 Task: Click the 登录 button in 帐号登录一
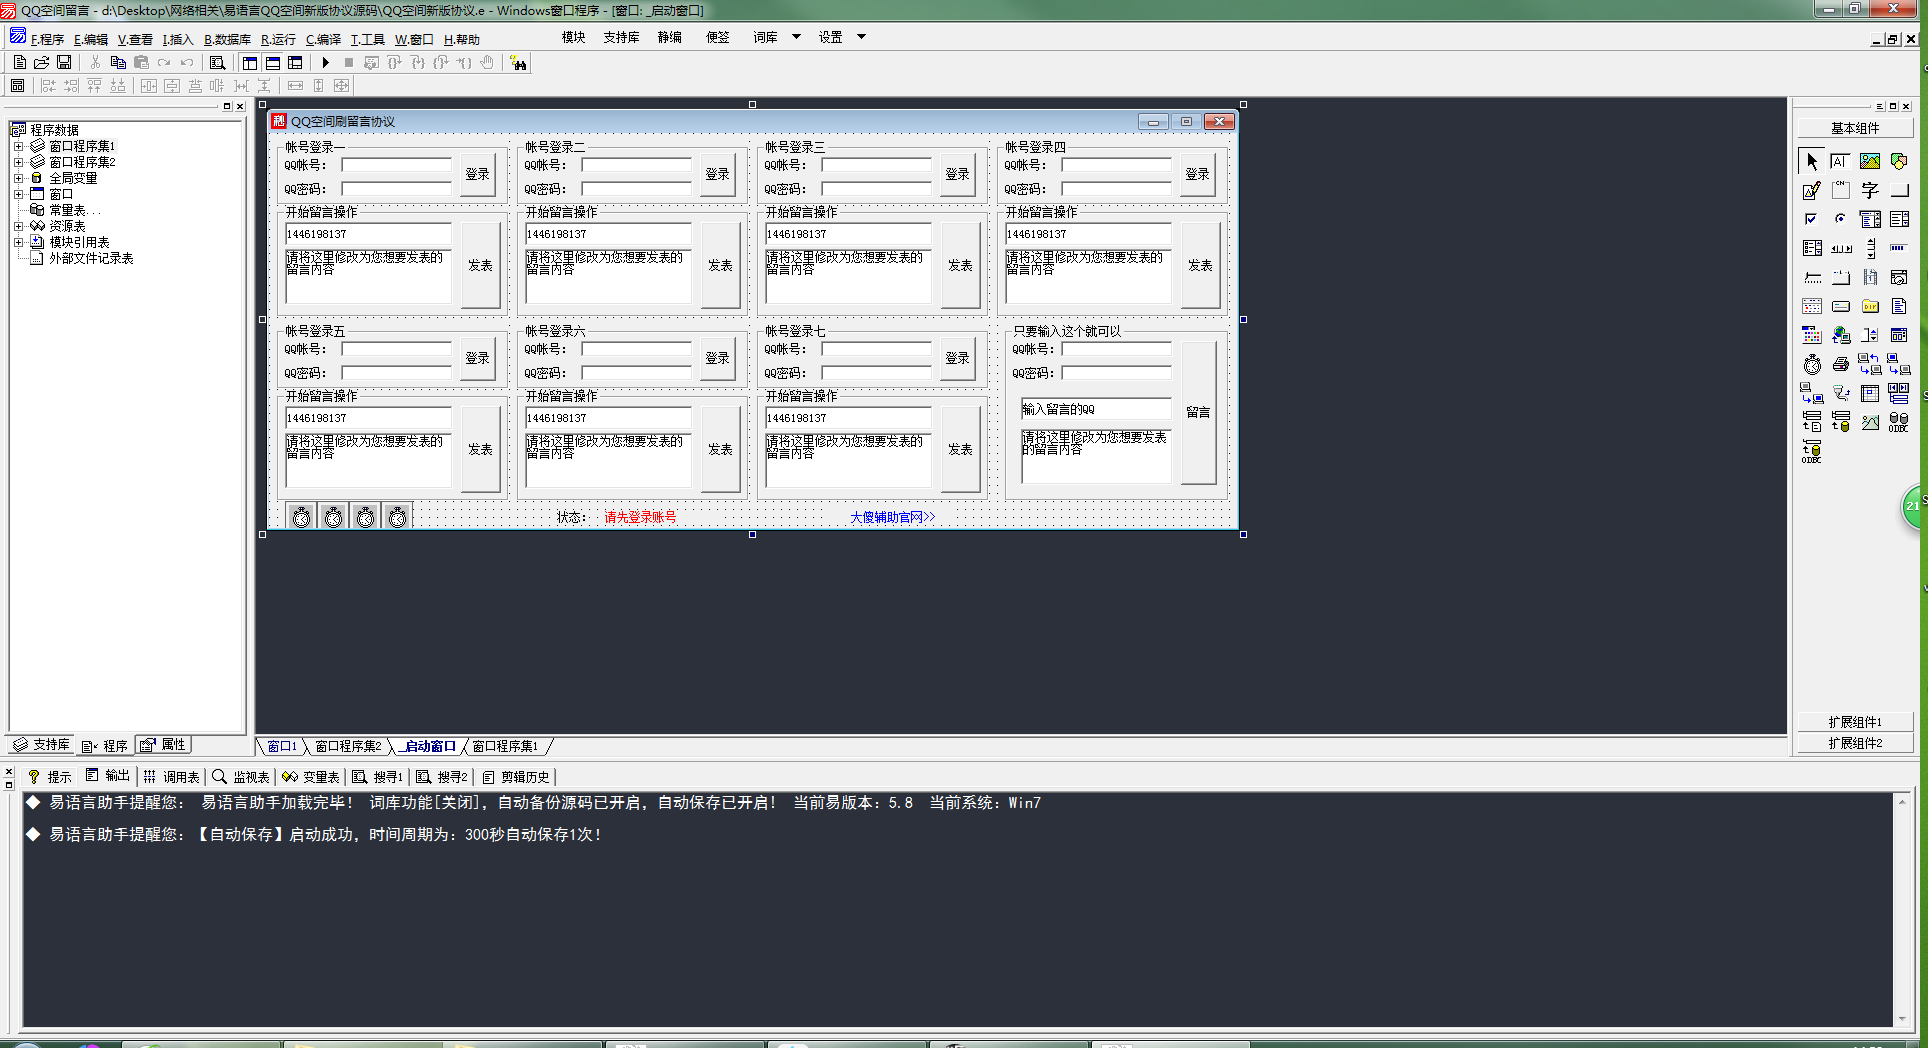(478, 174)
